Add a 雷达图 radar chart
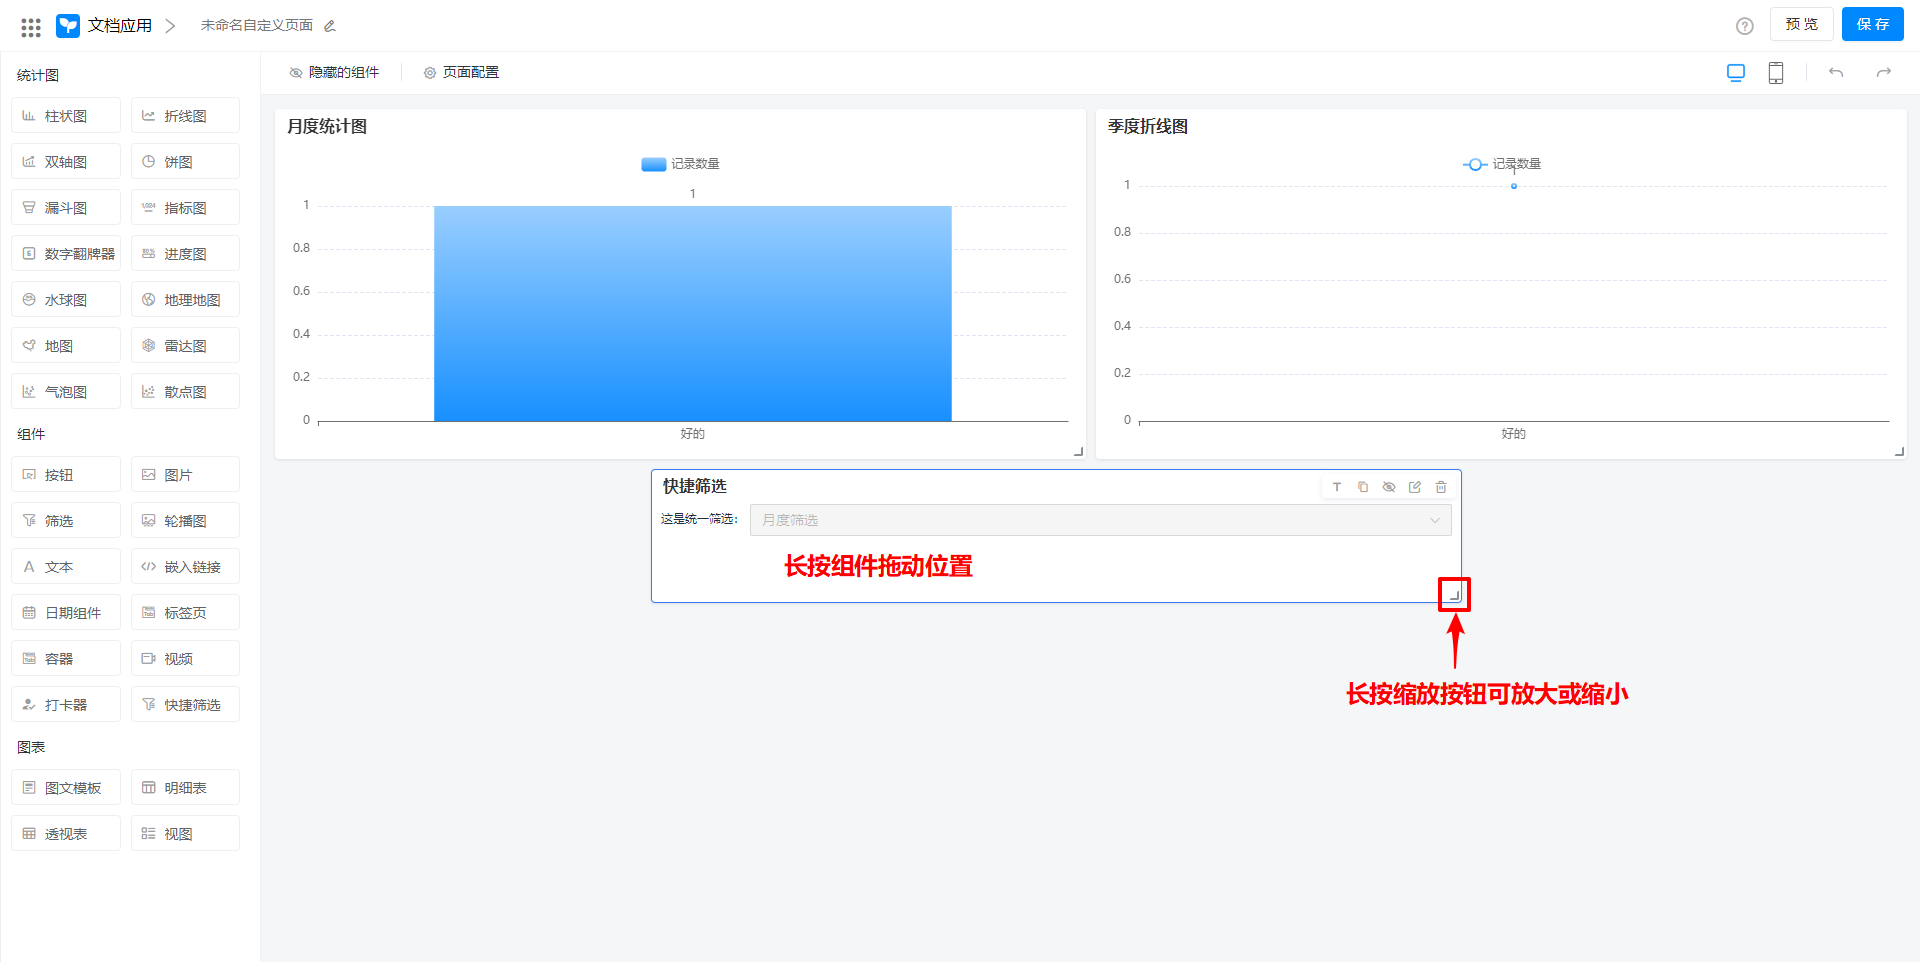Viewport: 1920px width, 962px height. [184, 345]
